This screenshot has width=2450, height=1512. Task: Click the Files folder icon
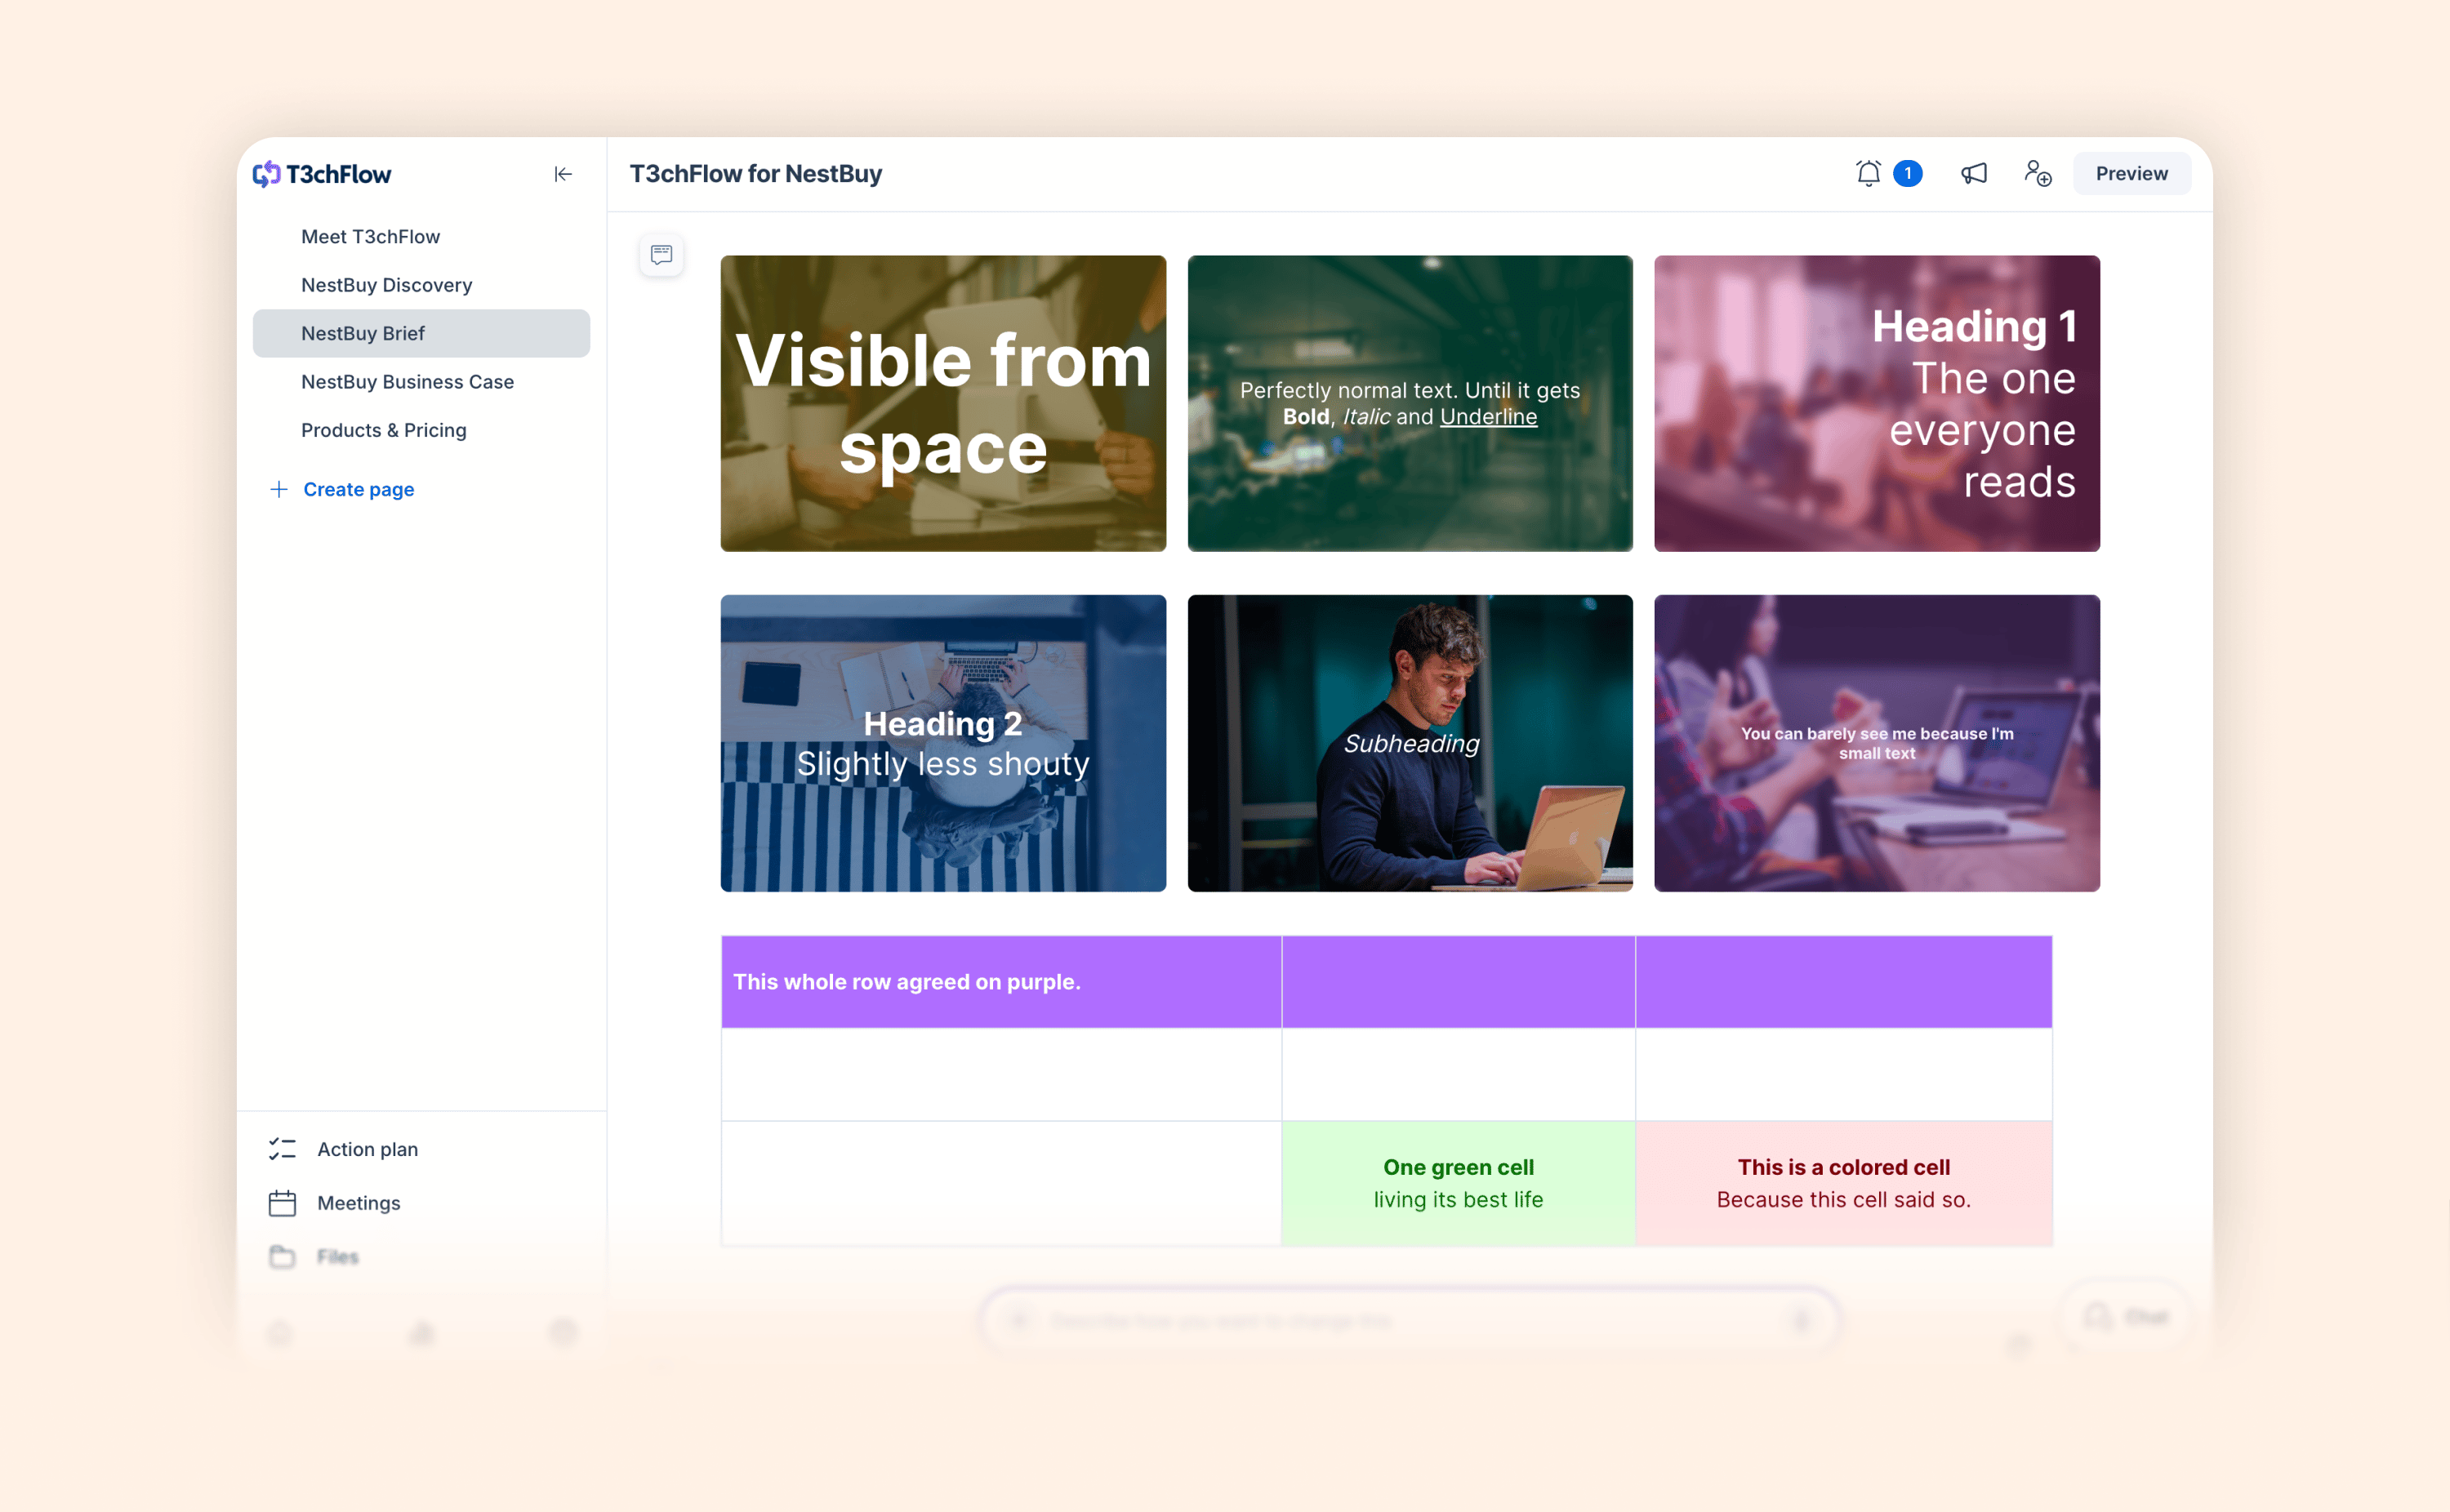tap(282, 1257)
